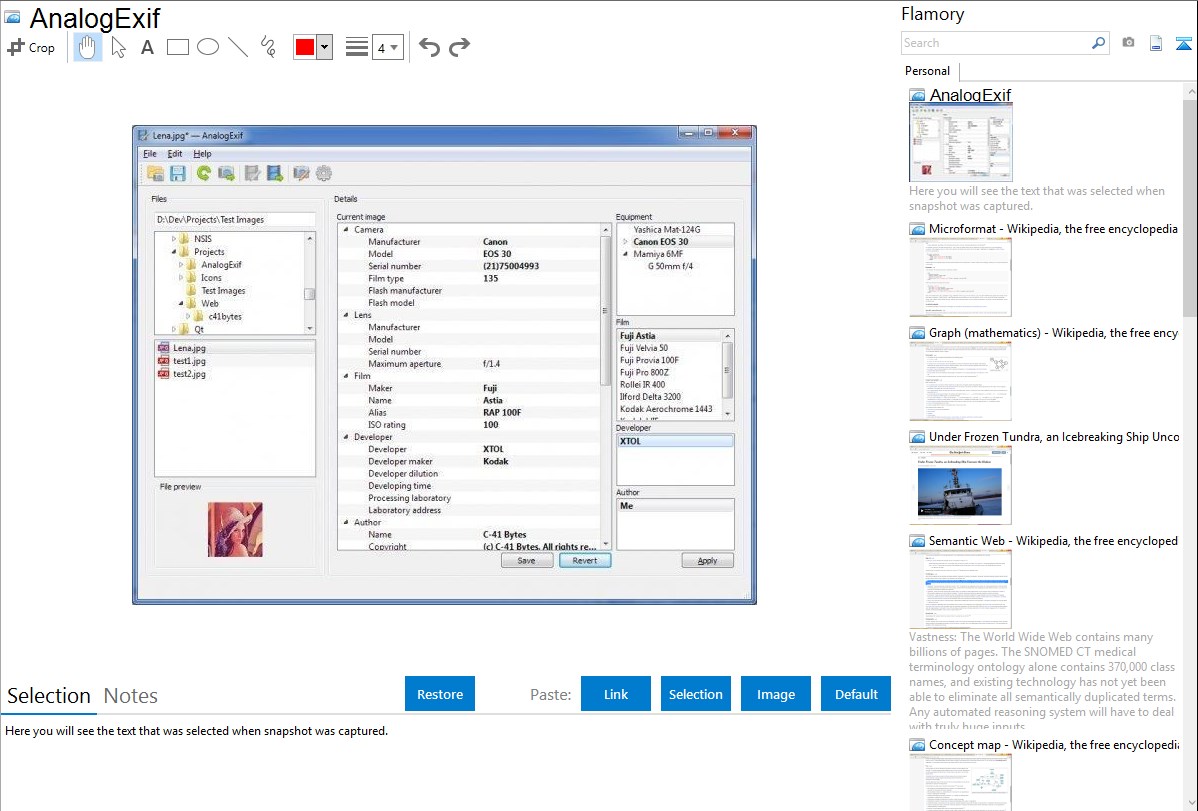1198x811 pixels.
Task: Activate the hand pan tool
Action: tap(88, 47)
